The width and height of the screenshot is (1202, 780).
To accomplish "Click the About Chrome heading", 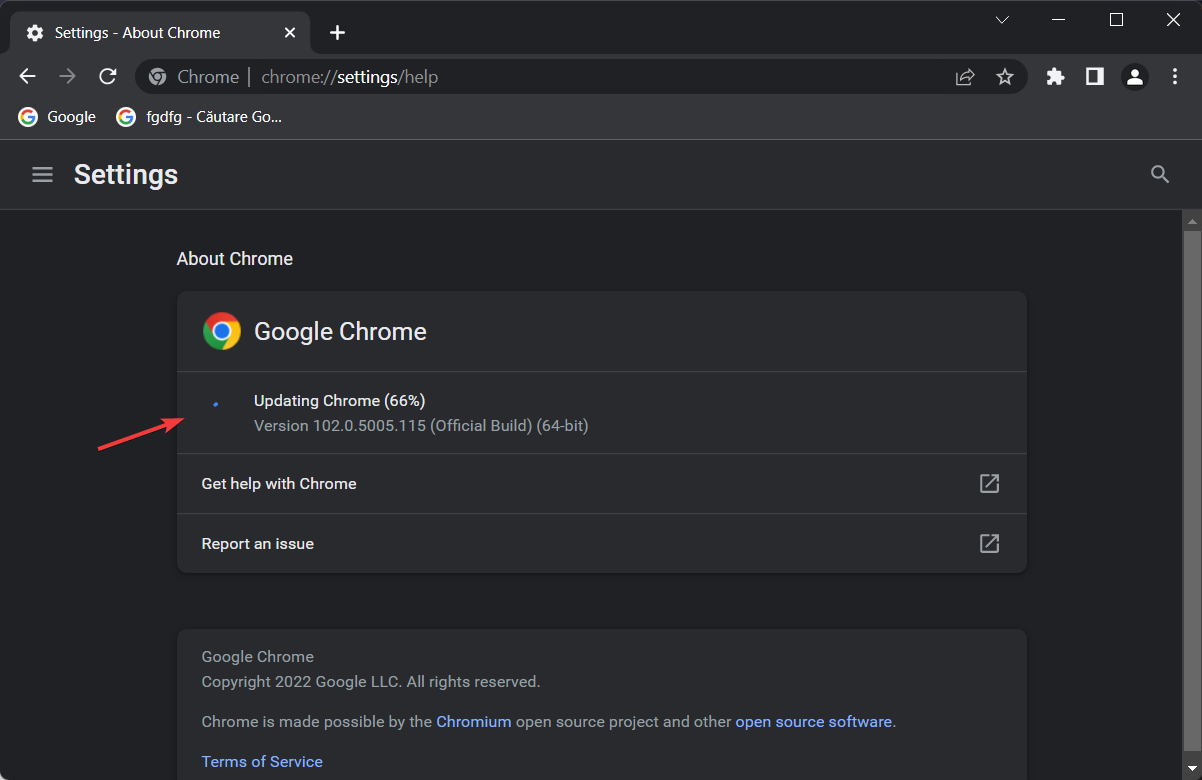I will tap(235, 259).
